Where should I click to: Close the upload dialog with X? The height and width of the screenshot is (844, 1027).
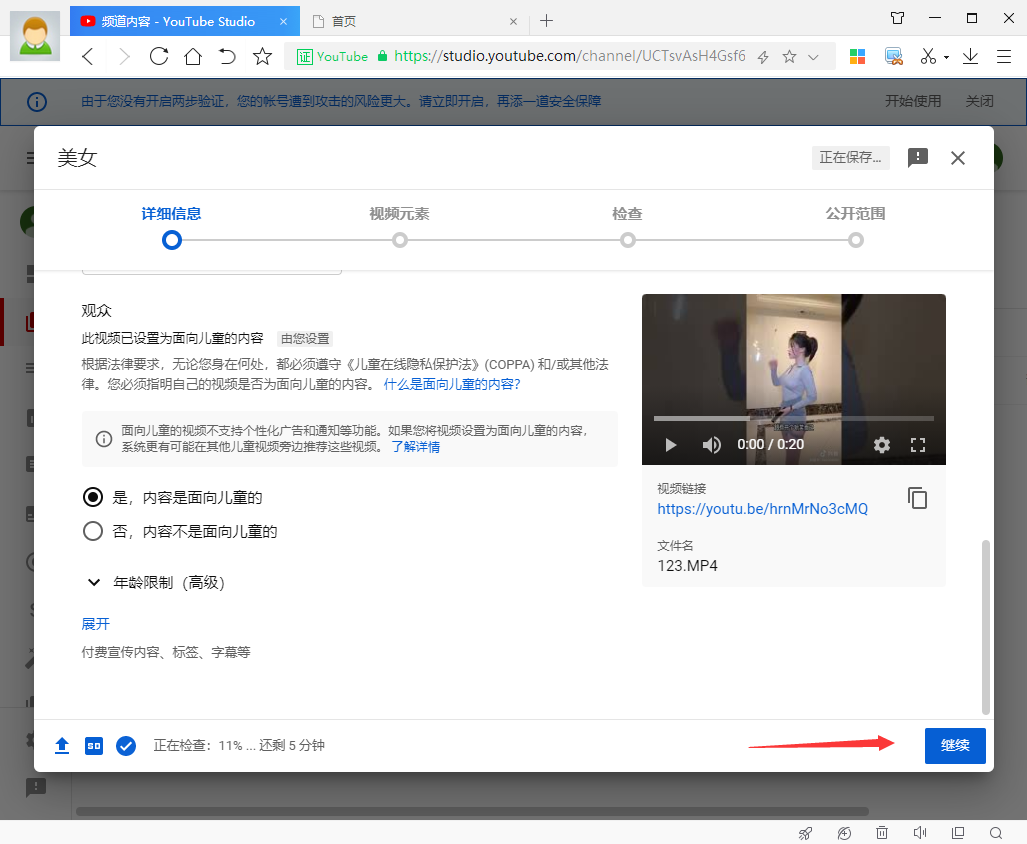958,158
